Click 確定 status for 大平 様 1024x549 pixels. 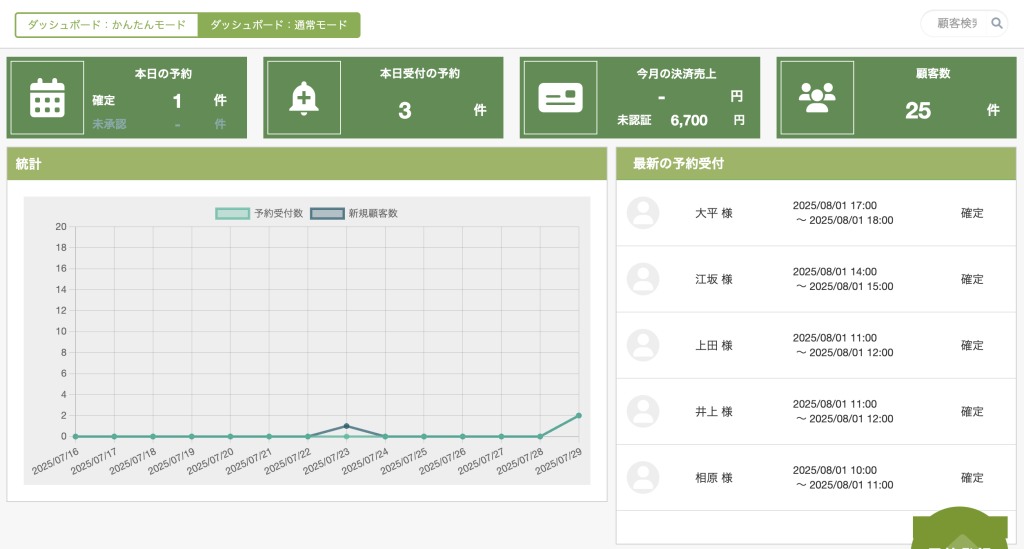point(972,213)
